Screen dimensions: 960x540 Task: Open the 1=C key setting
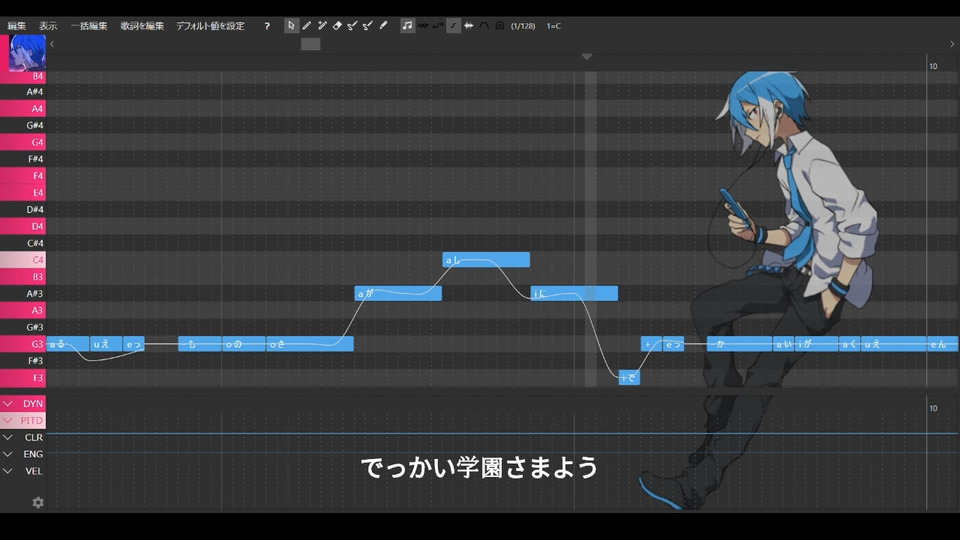553,26
